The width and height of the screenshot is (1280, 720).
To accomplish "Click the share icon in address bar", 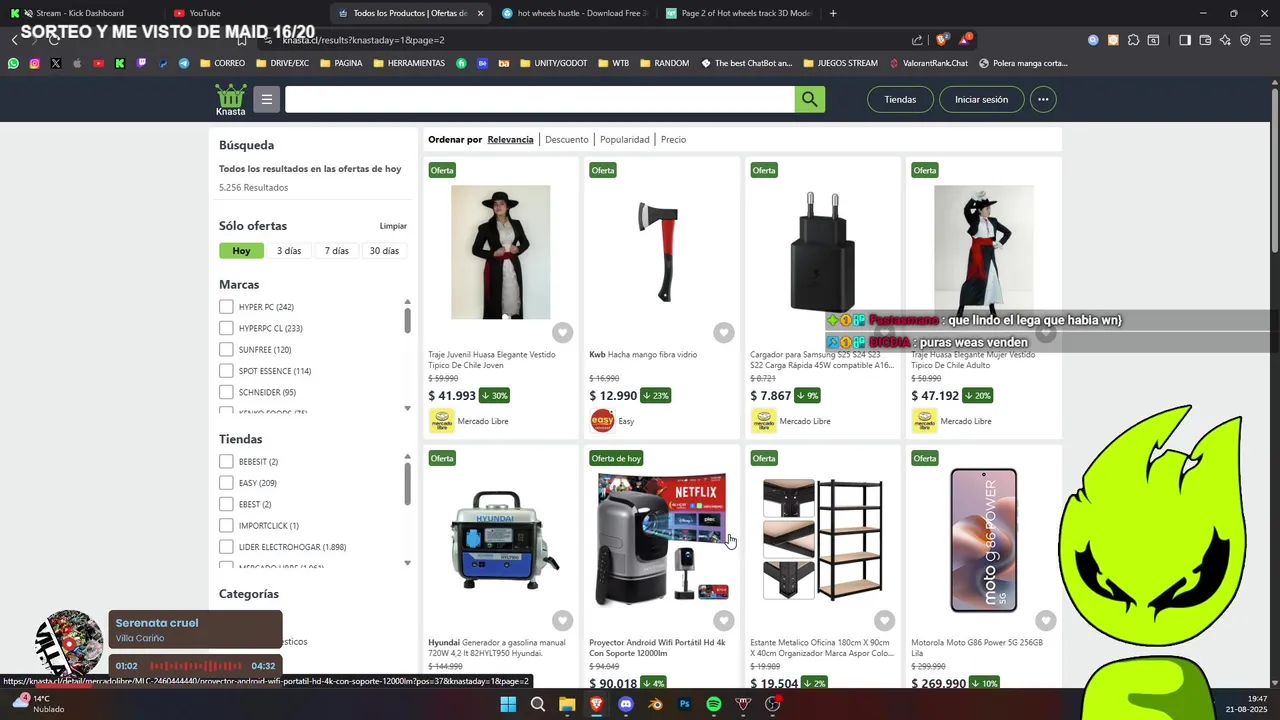I will (917, 40).
